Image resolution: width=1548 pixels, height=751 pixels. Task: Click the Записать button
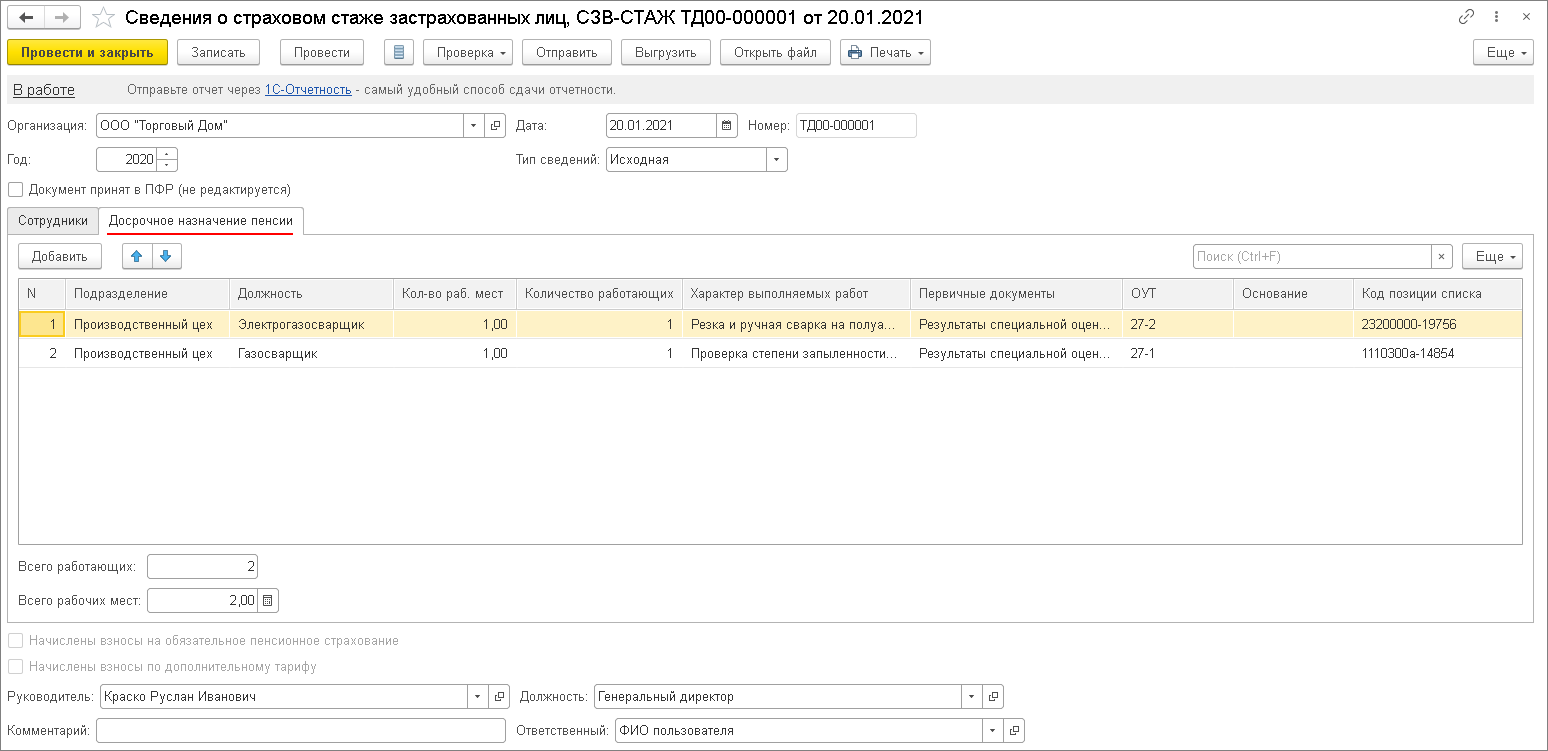(218, 52)
